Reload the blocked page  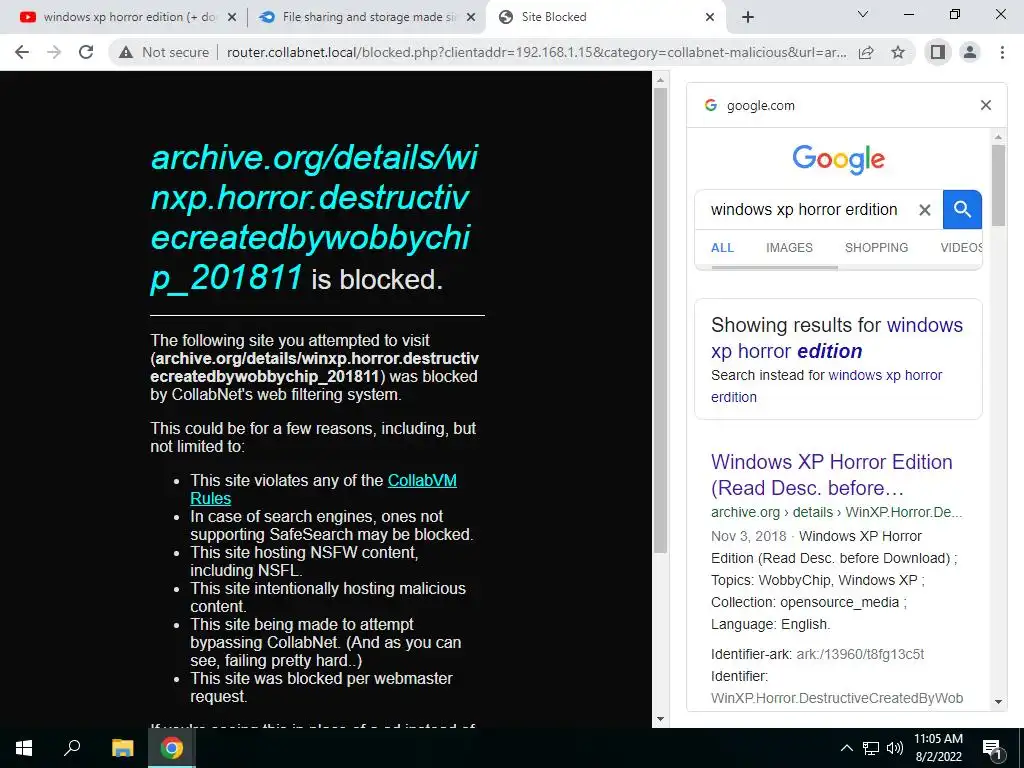pyautogui.click(x=86, y=52)
